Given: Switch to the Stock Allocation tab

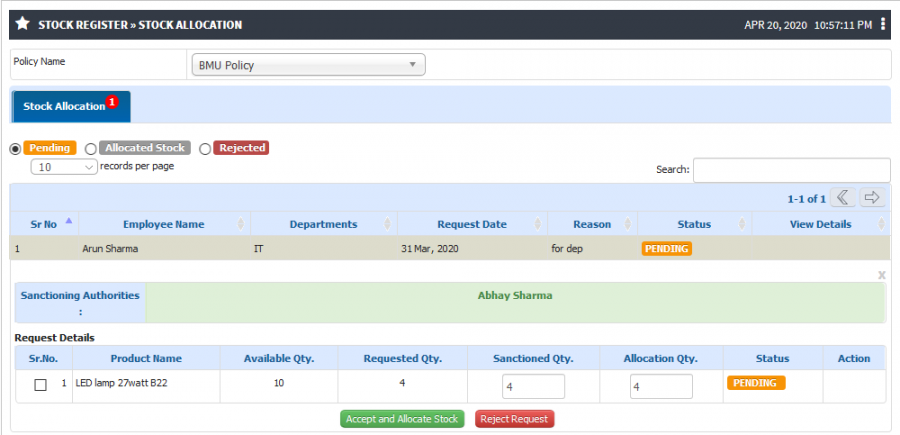Looking at the screenshot, I should (x=71, y=107).
